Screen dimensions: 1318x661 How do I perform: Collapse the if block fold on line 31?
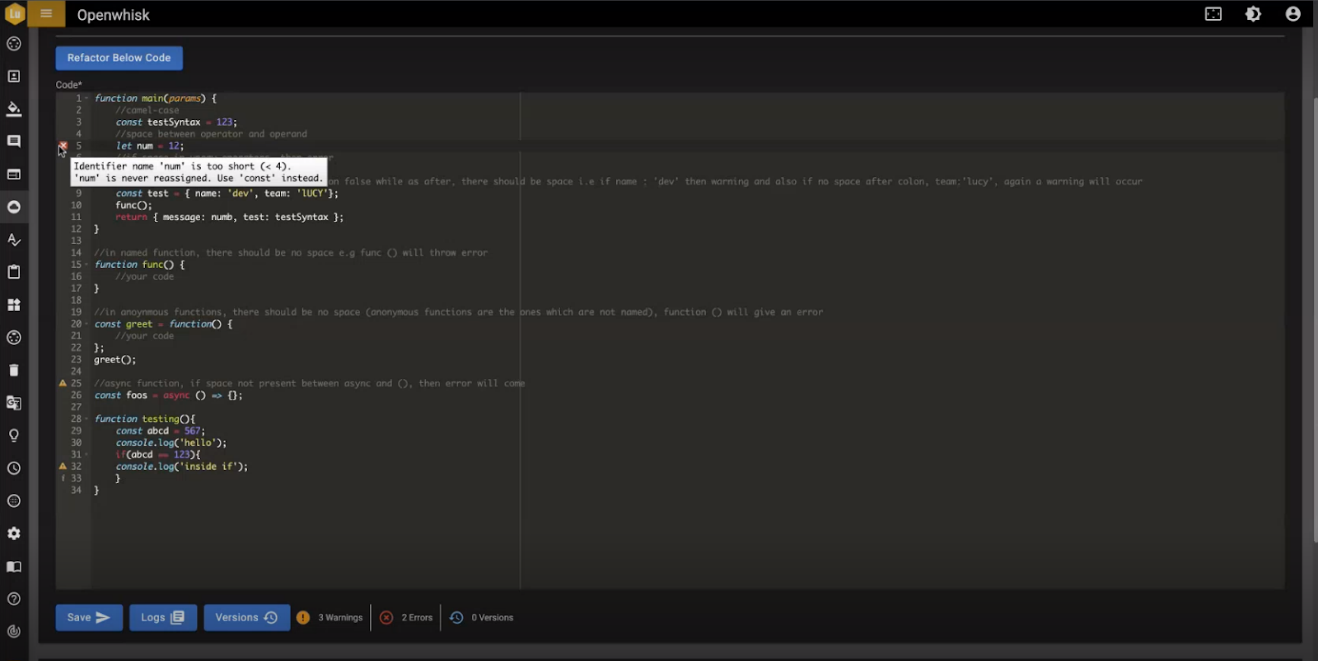coord(87,454)
